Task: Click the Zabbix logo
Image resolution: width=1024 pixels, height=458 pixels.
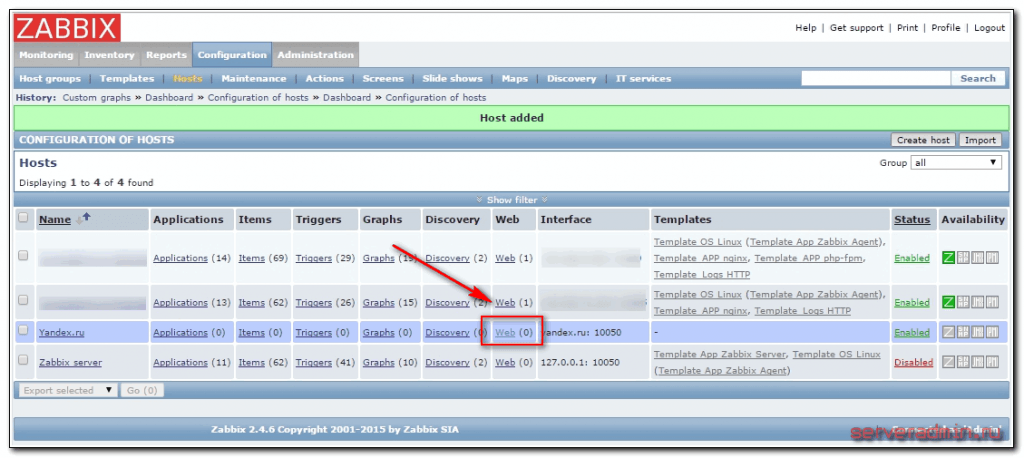Action: [68, 27]
